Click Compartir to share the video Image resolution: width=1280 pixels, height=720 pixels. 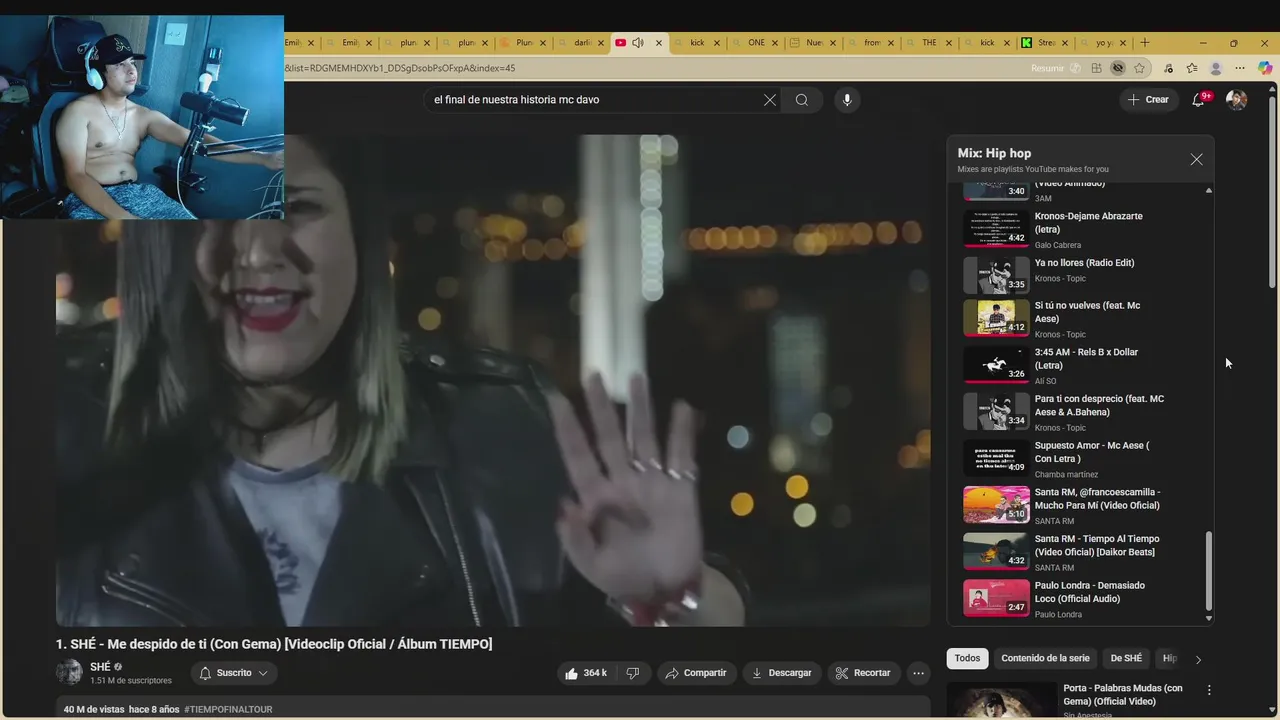(x=696, y=673)
